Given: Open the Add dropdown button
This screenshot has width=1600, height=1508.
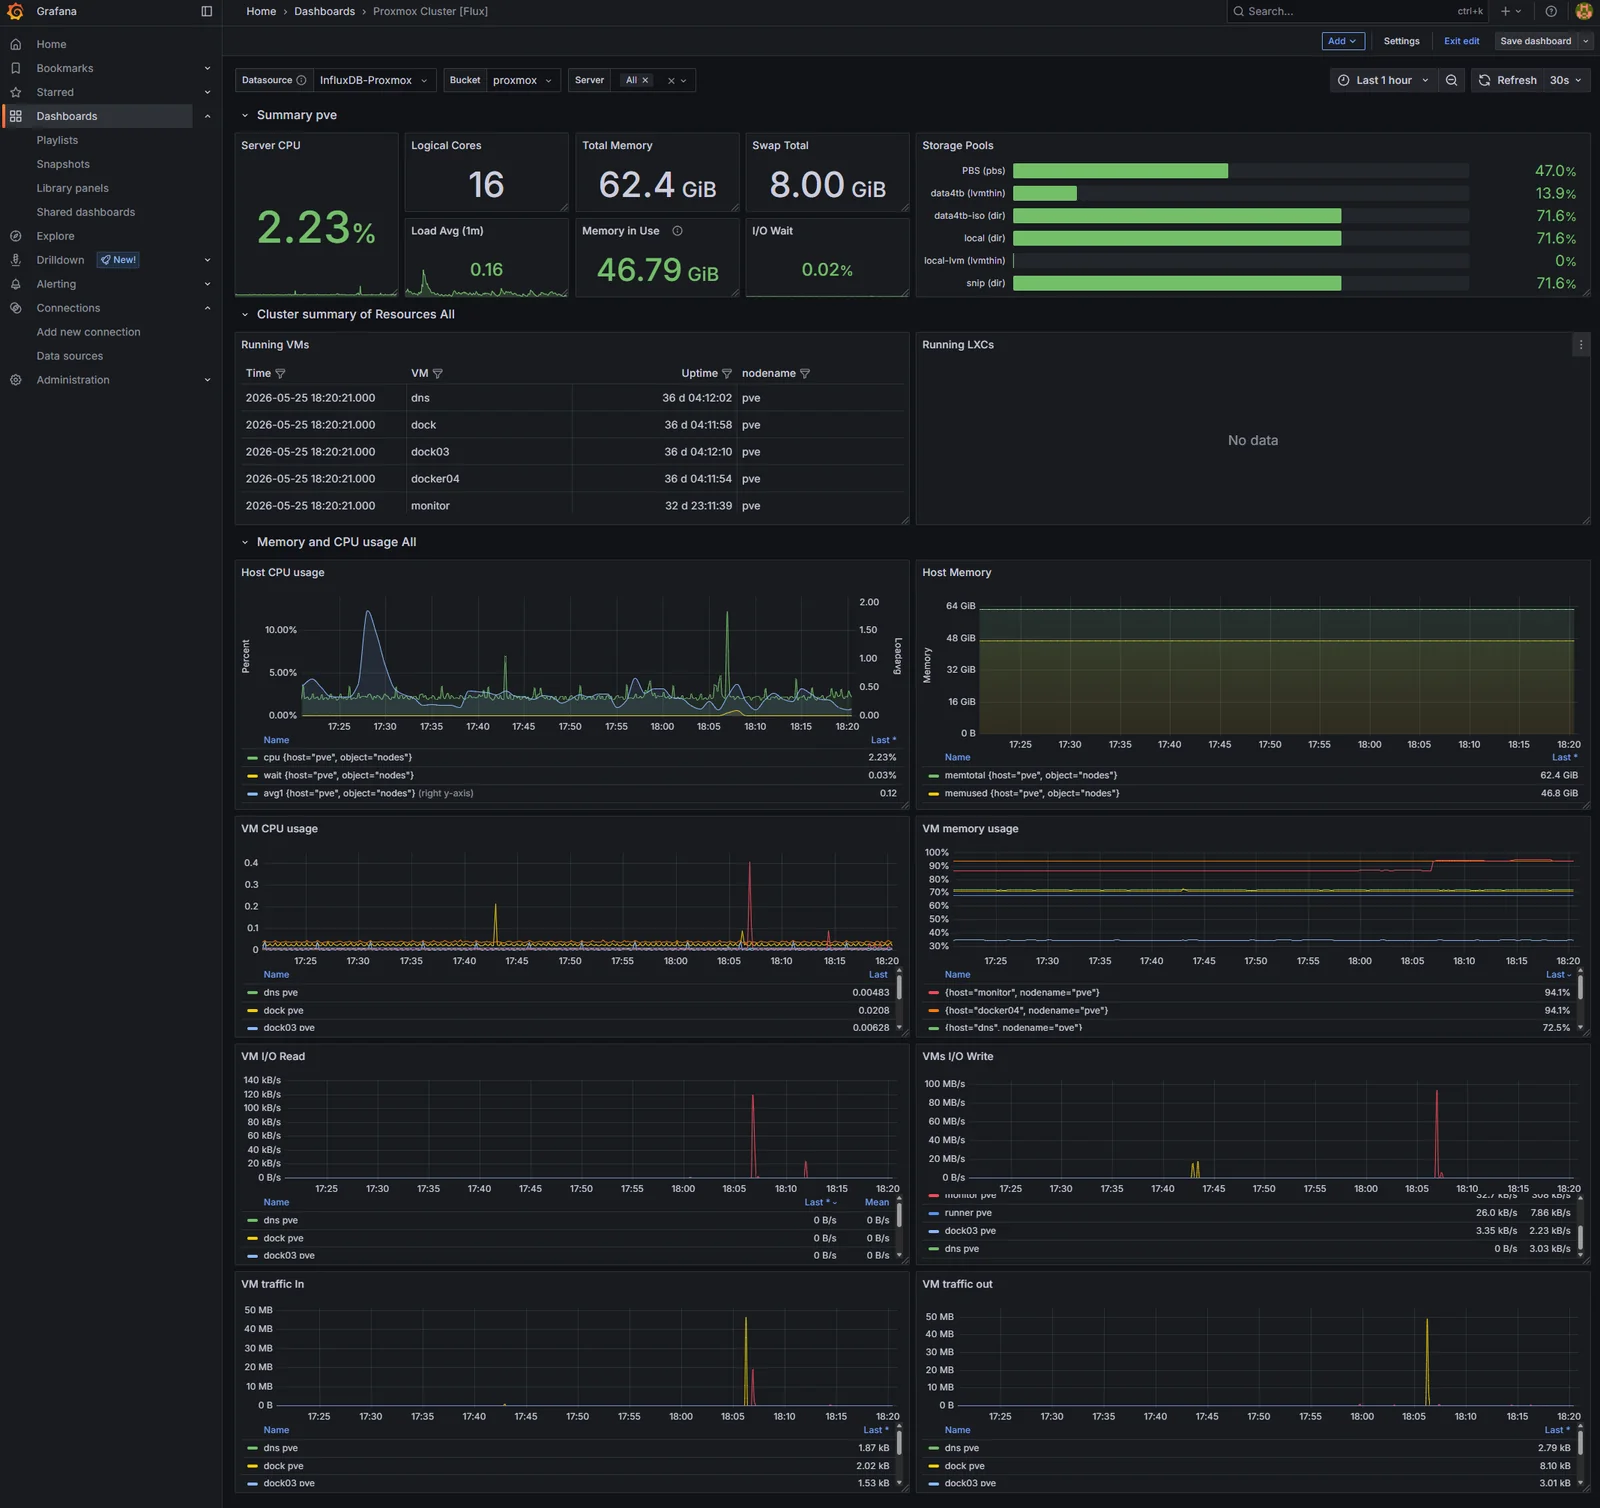Looking at the screenshot, I should point(1342,41).
